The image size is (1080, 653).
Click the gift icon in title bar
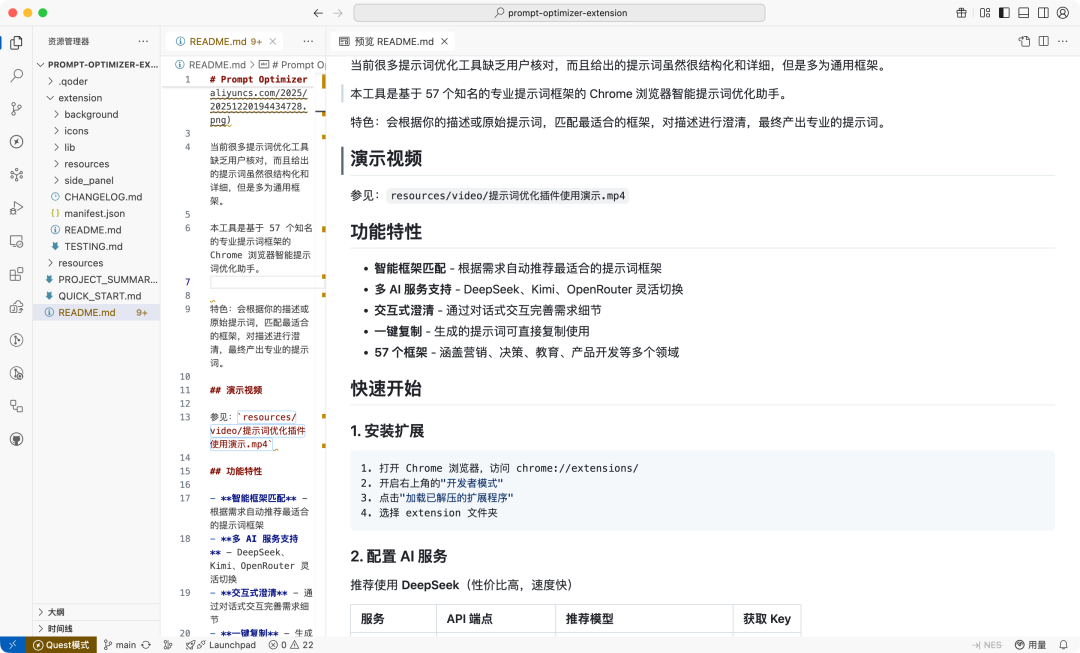click(961, 13)
